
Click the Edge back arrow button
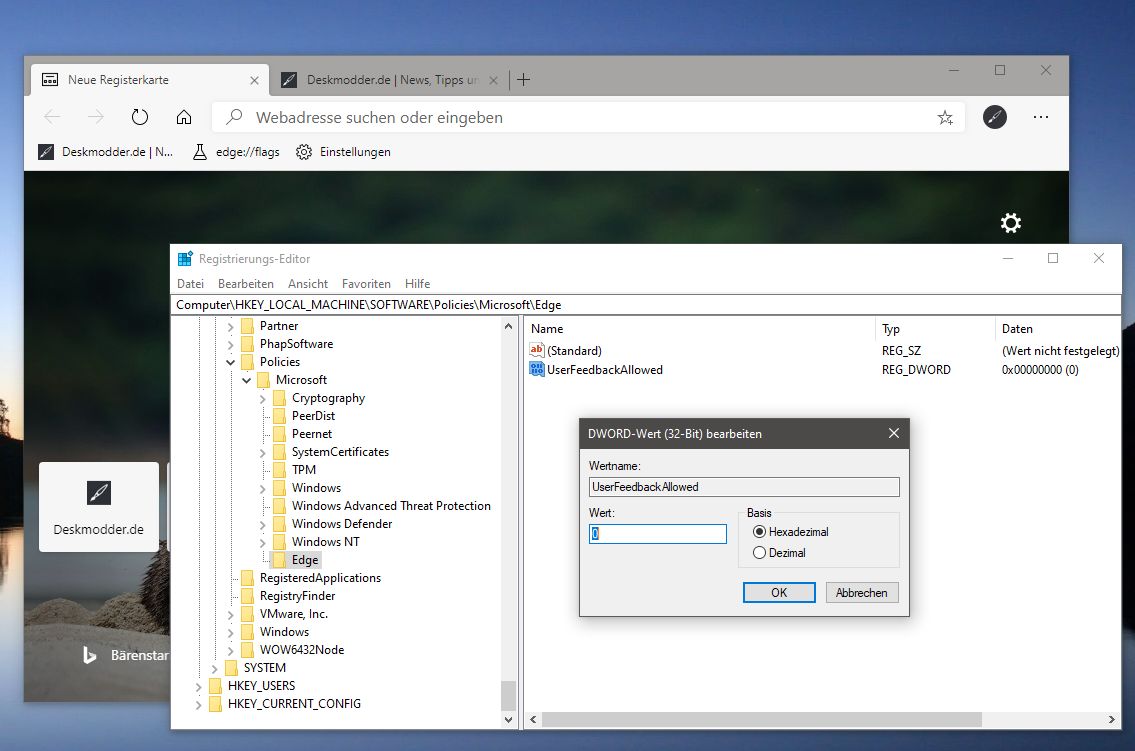[52, 116]
